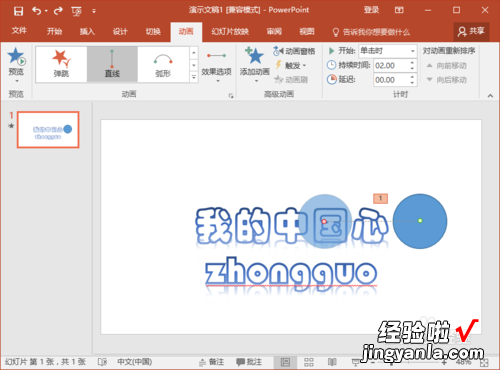This screenshot has width=500, height=370.
Task: Open the 批注 comments pane
Action: pyautogui.click(x=249, y=362)
